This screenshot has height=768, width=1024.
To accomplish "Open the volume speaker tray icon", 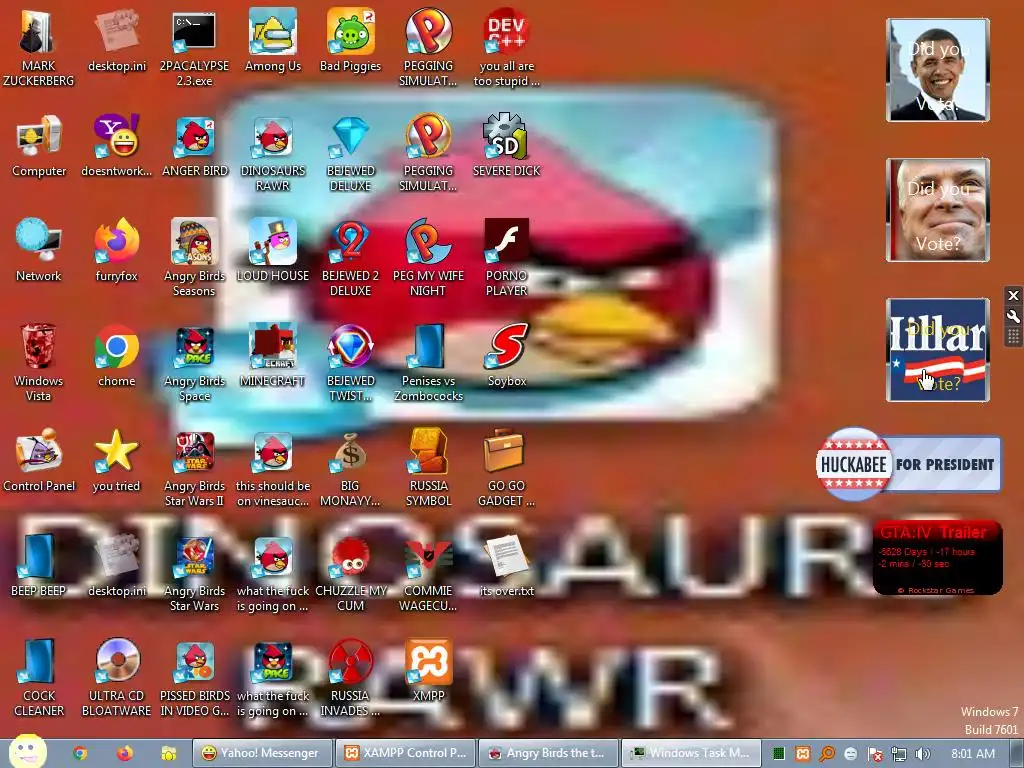I will pos(922,754).
